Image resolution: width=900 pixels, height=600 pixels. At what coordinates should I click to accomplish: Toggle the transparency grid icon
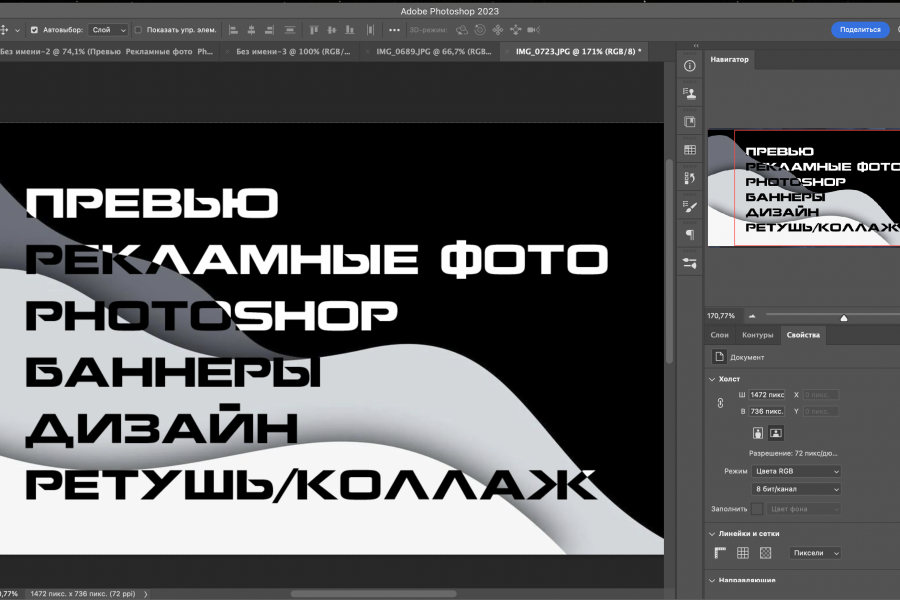(x=765, y=552)
